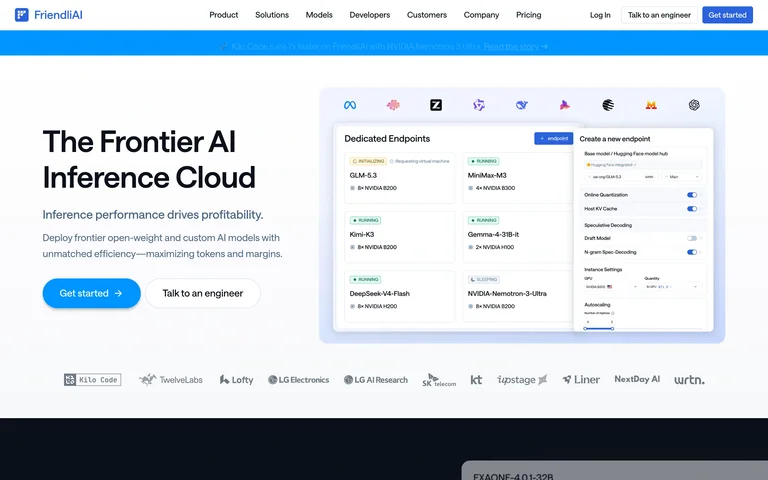Screen dimensions: 768x480
Task: Click Get started in the header
Action: (727, 15)
